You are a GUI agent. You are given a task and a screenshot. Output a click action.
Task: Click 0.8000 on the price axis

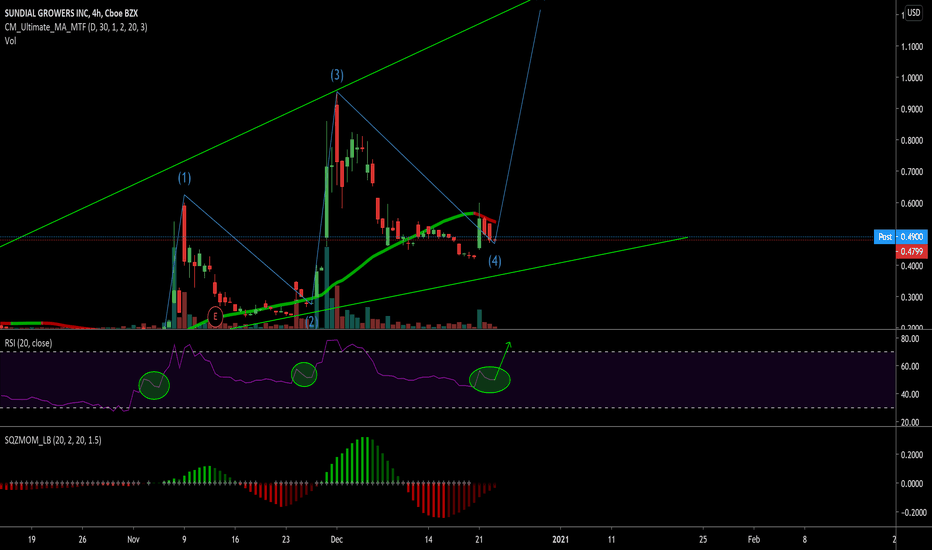pyautogui.click(x=912, y=141)
